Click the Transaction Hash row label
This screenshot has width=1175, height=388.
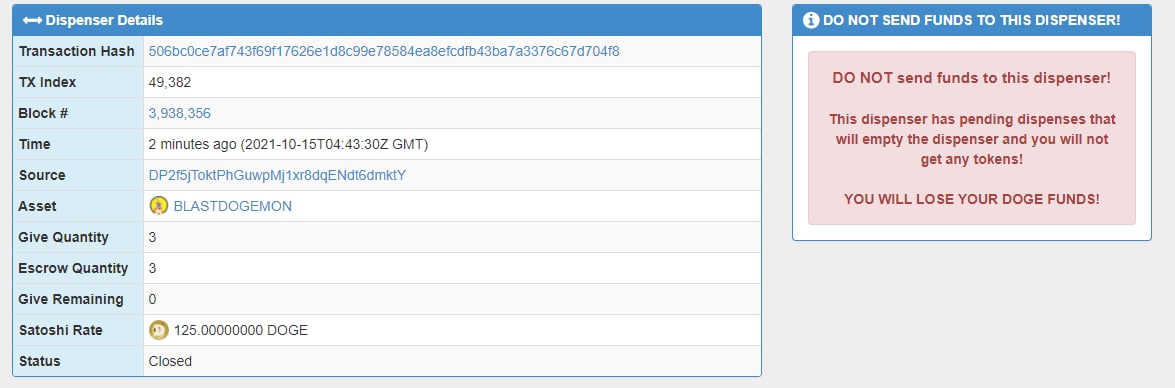click(x=76, y=52)
